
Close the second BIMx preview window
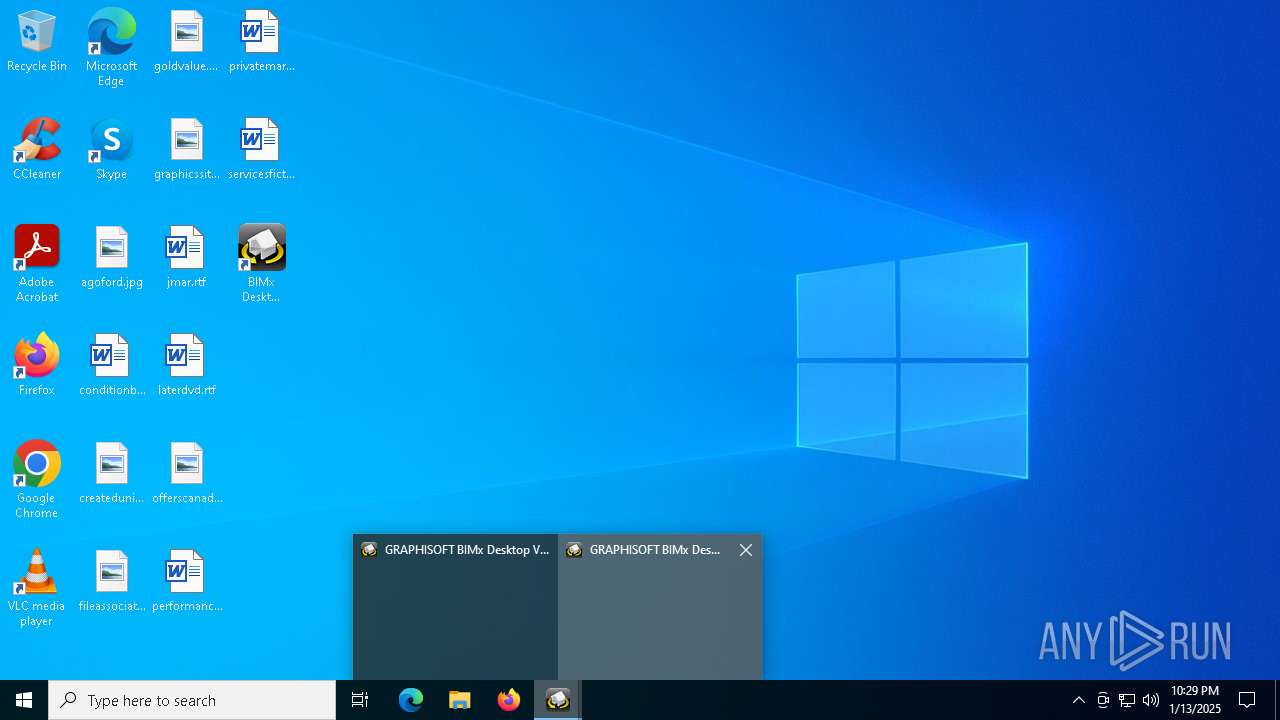746,550
